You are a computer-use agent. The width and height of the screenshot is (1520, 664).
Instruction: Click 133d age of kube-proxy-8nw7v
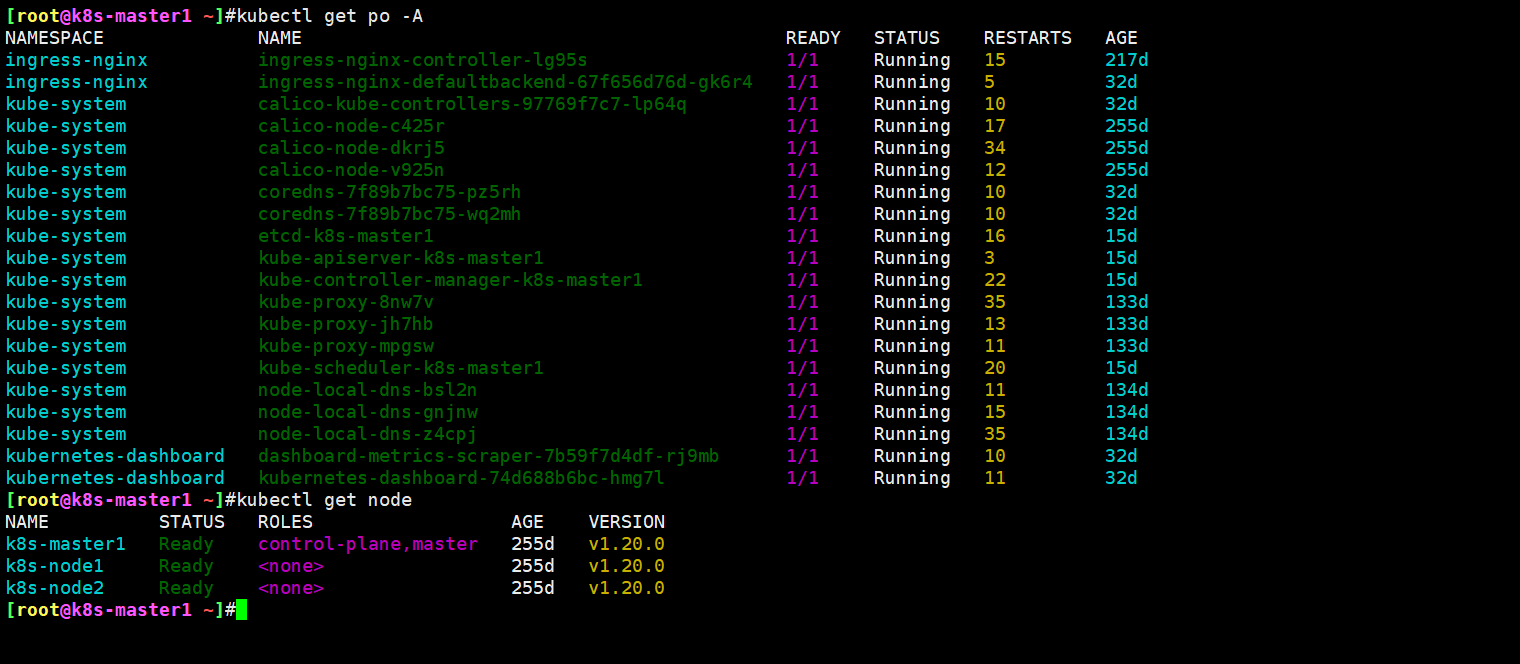click(x=1126, y=302)
